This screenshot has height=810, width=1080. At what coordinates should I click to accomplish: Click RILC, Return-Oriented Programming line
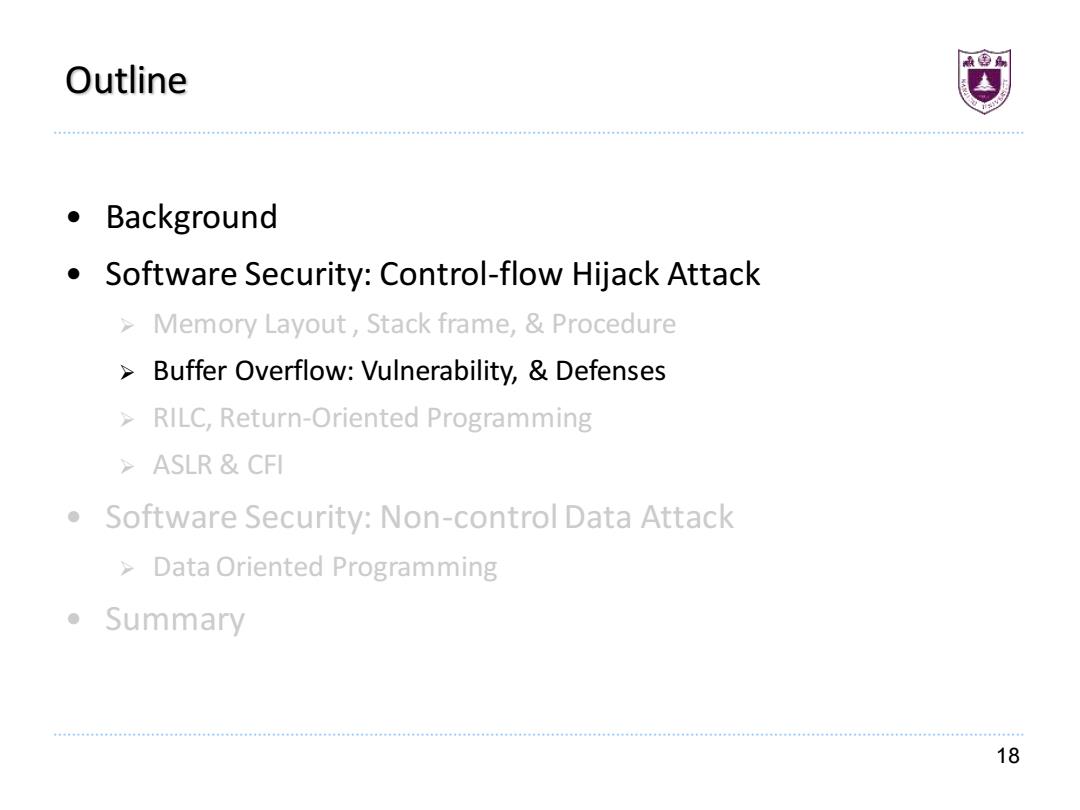click(372, 419)
